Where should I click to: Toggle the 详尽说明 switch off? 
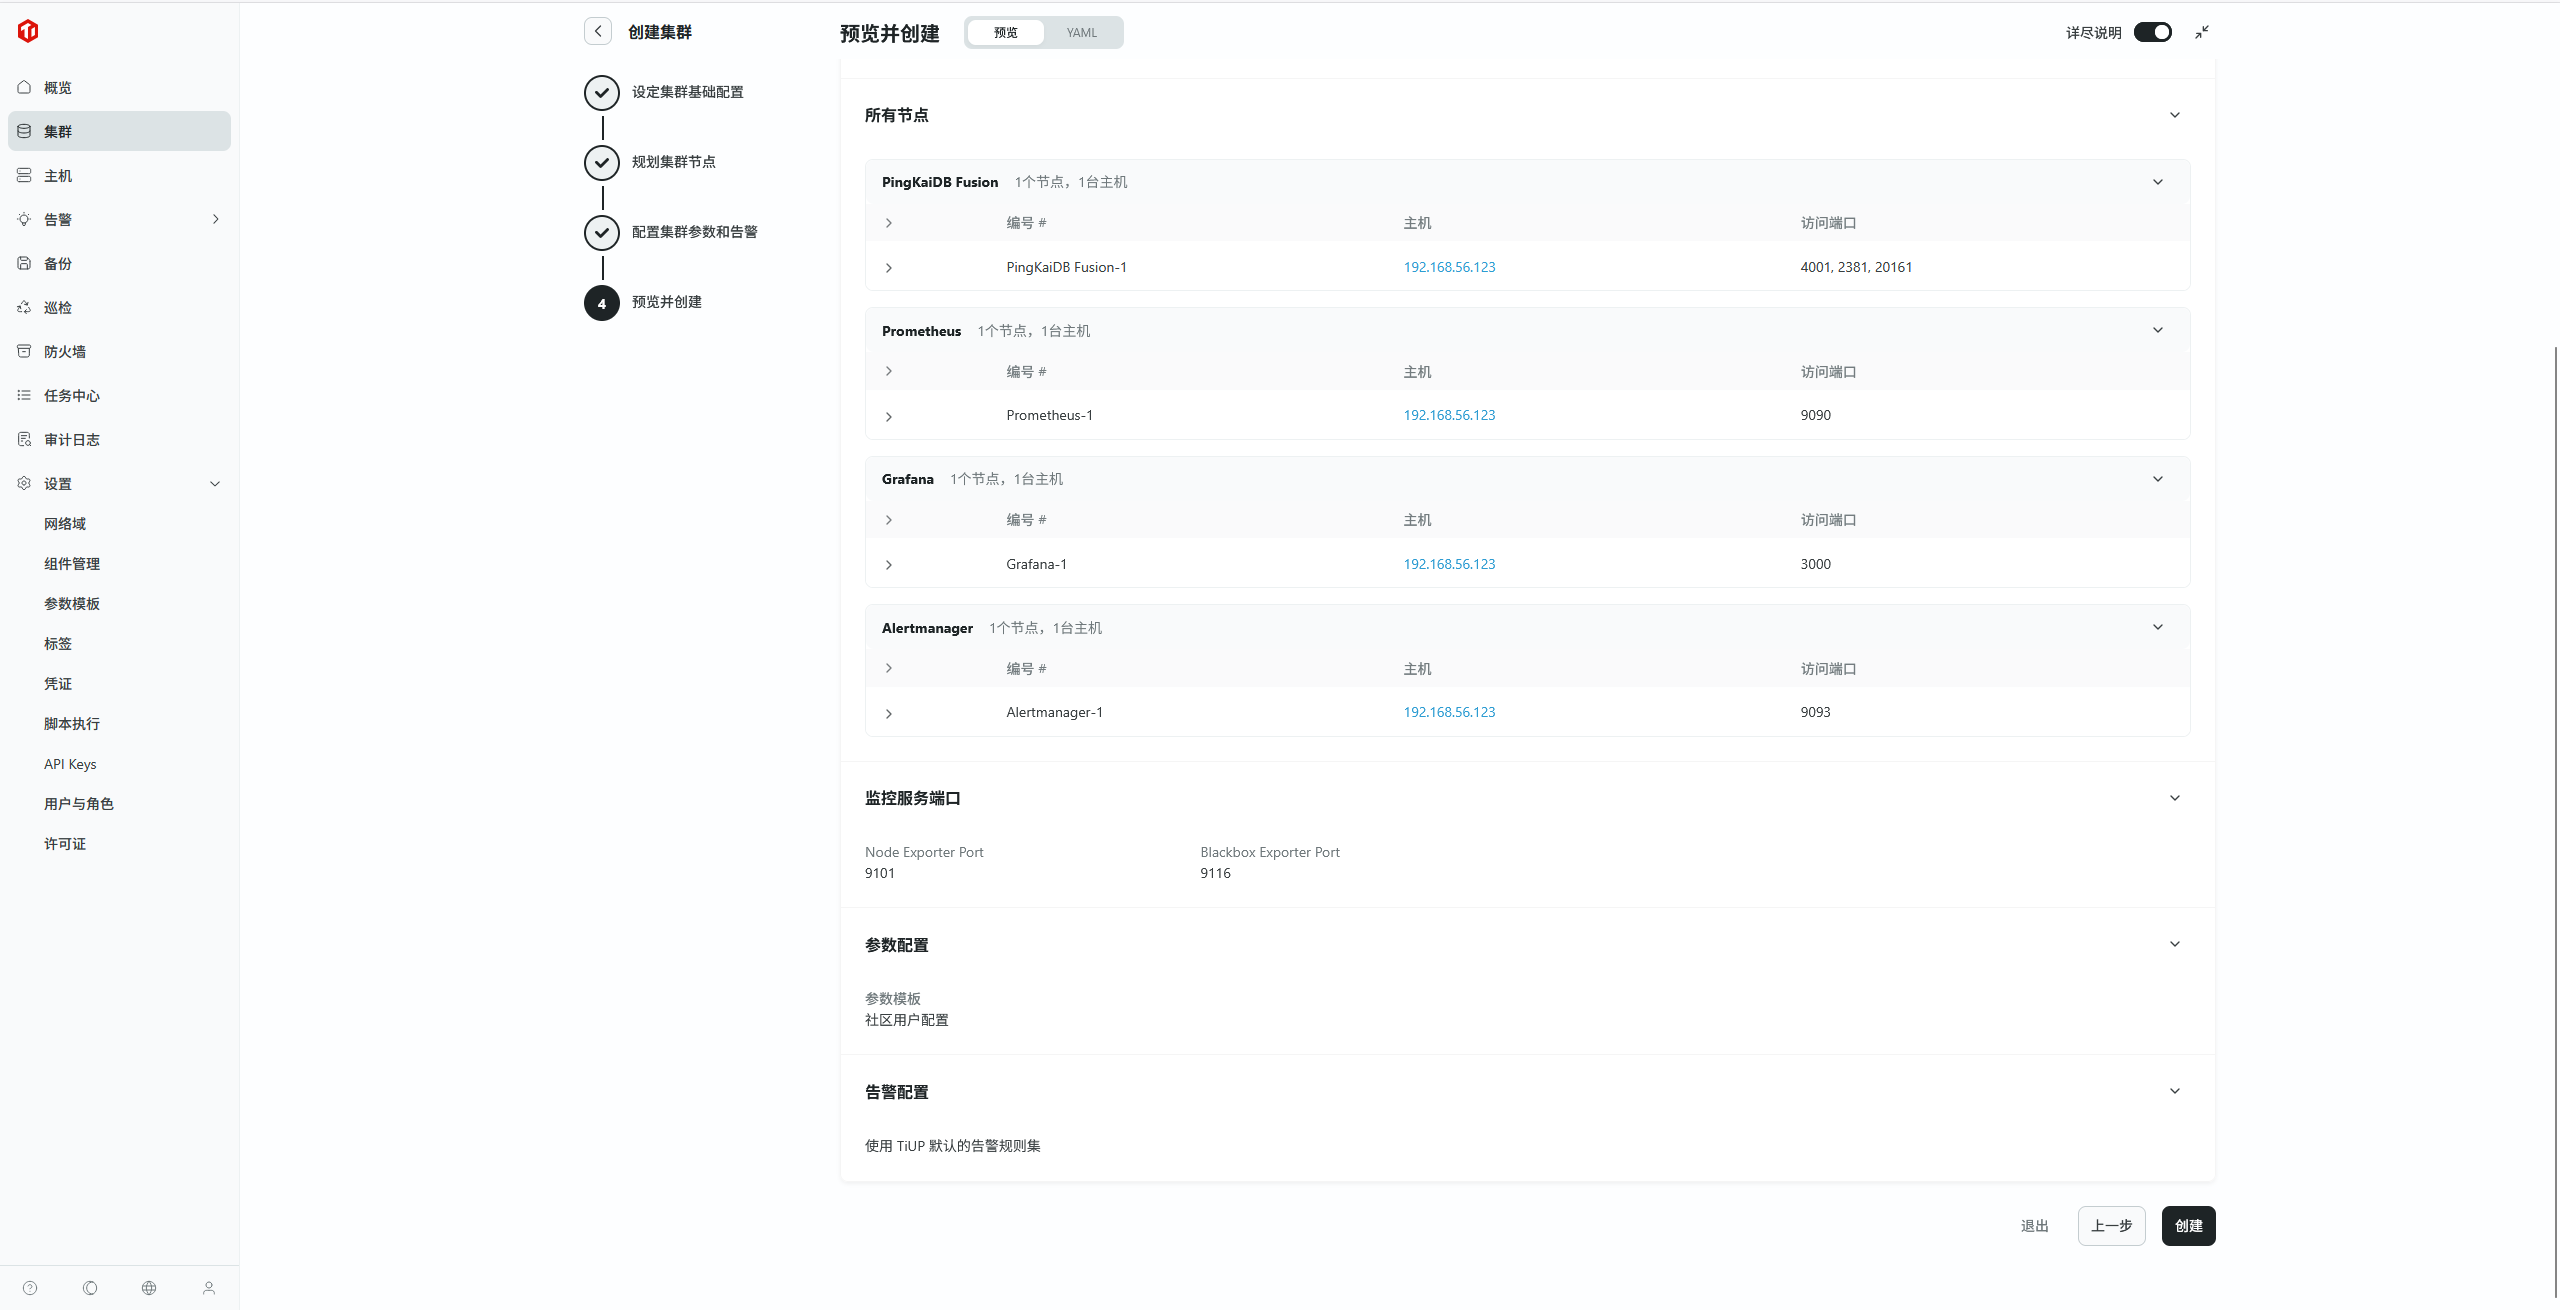coord(2153,33)
